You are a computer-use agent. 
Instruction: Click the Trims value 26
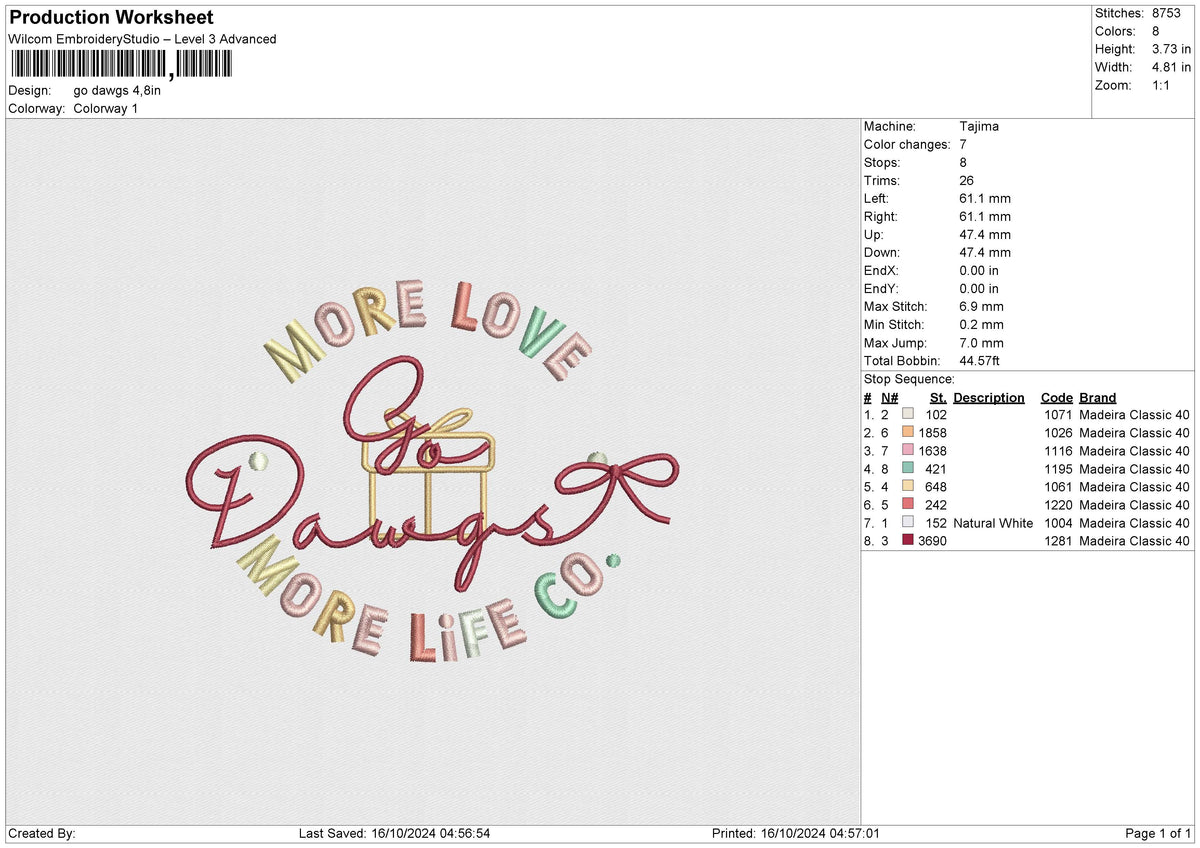point(966,181)
